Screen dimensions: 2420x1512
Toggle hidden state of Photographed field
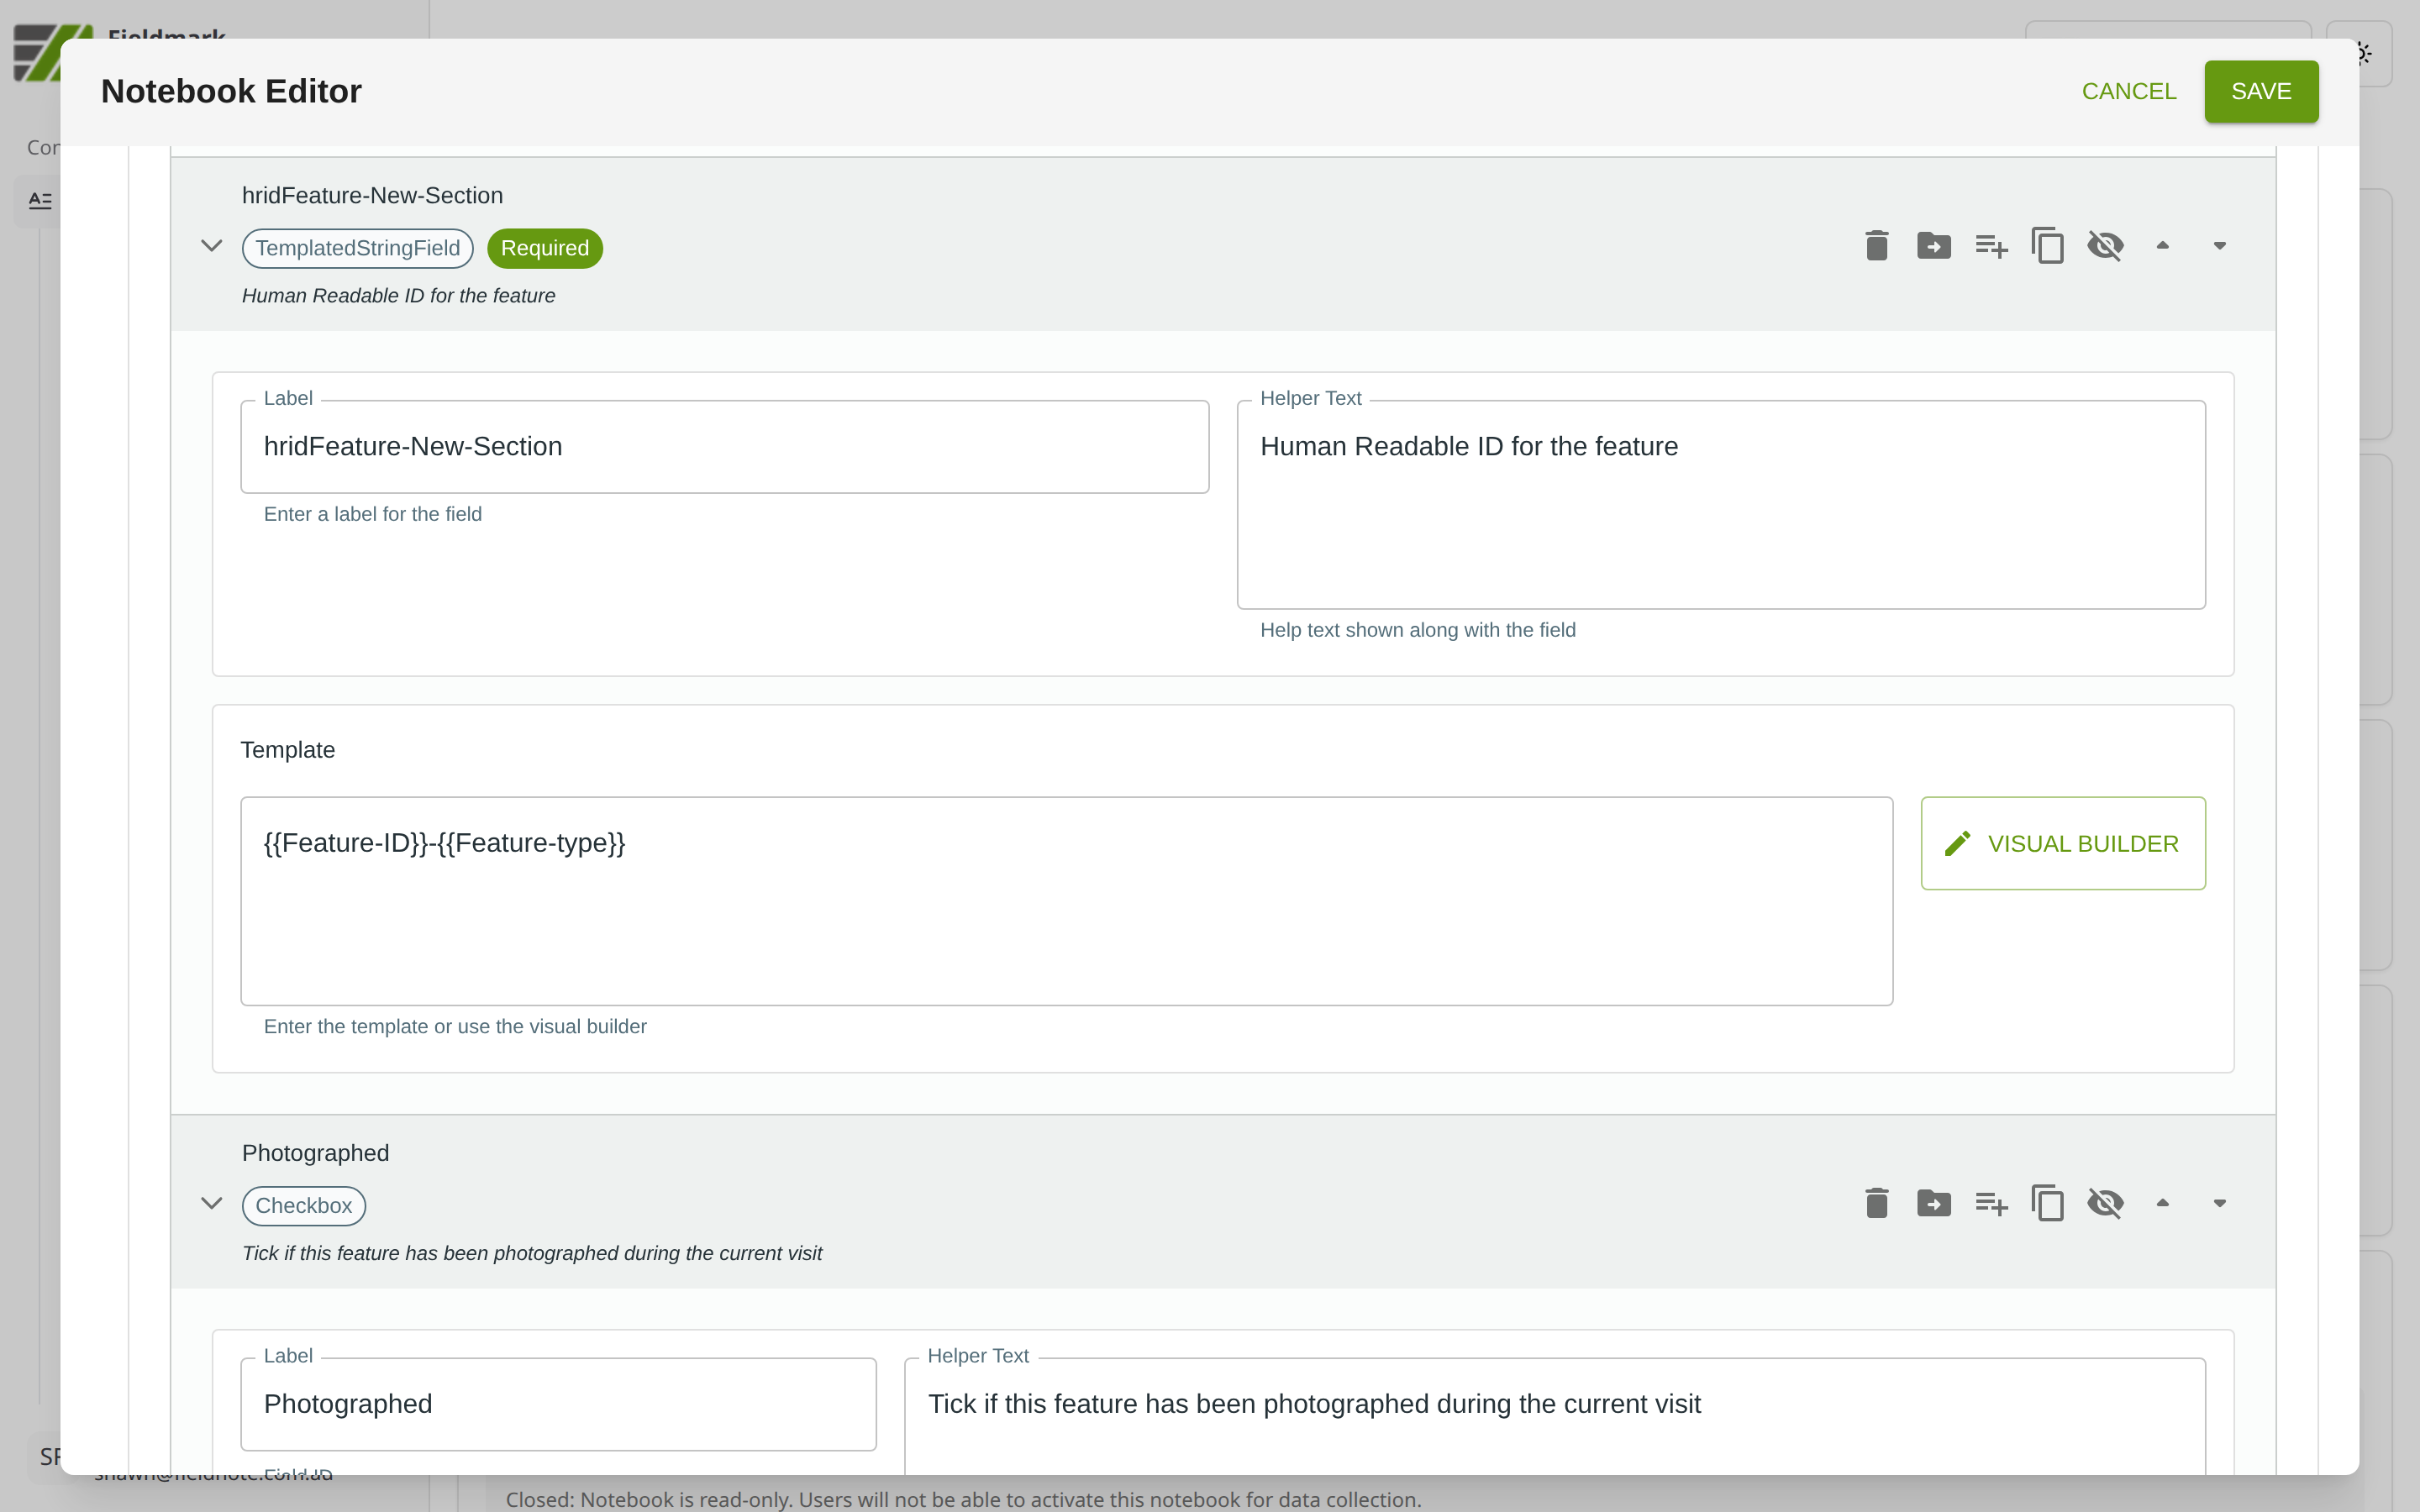(2105, 1203)
